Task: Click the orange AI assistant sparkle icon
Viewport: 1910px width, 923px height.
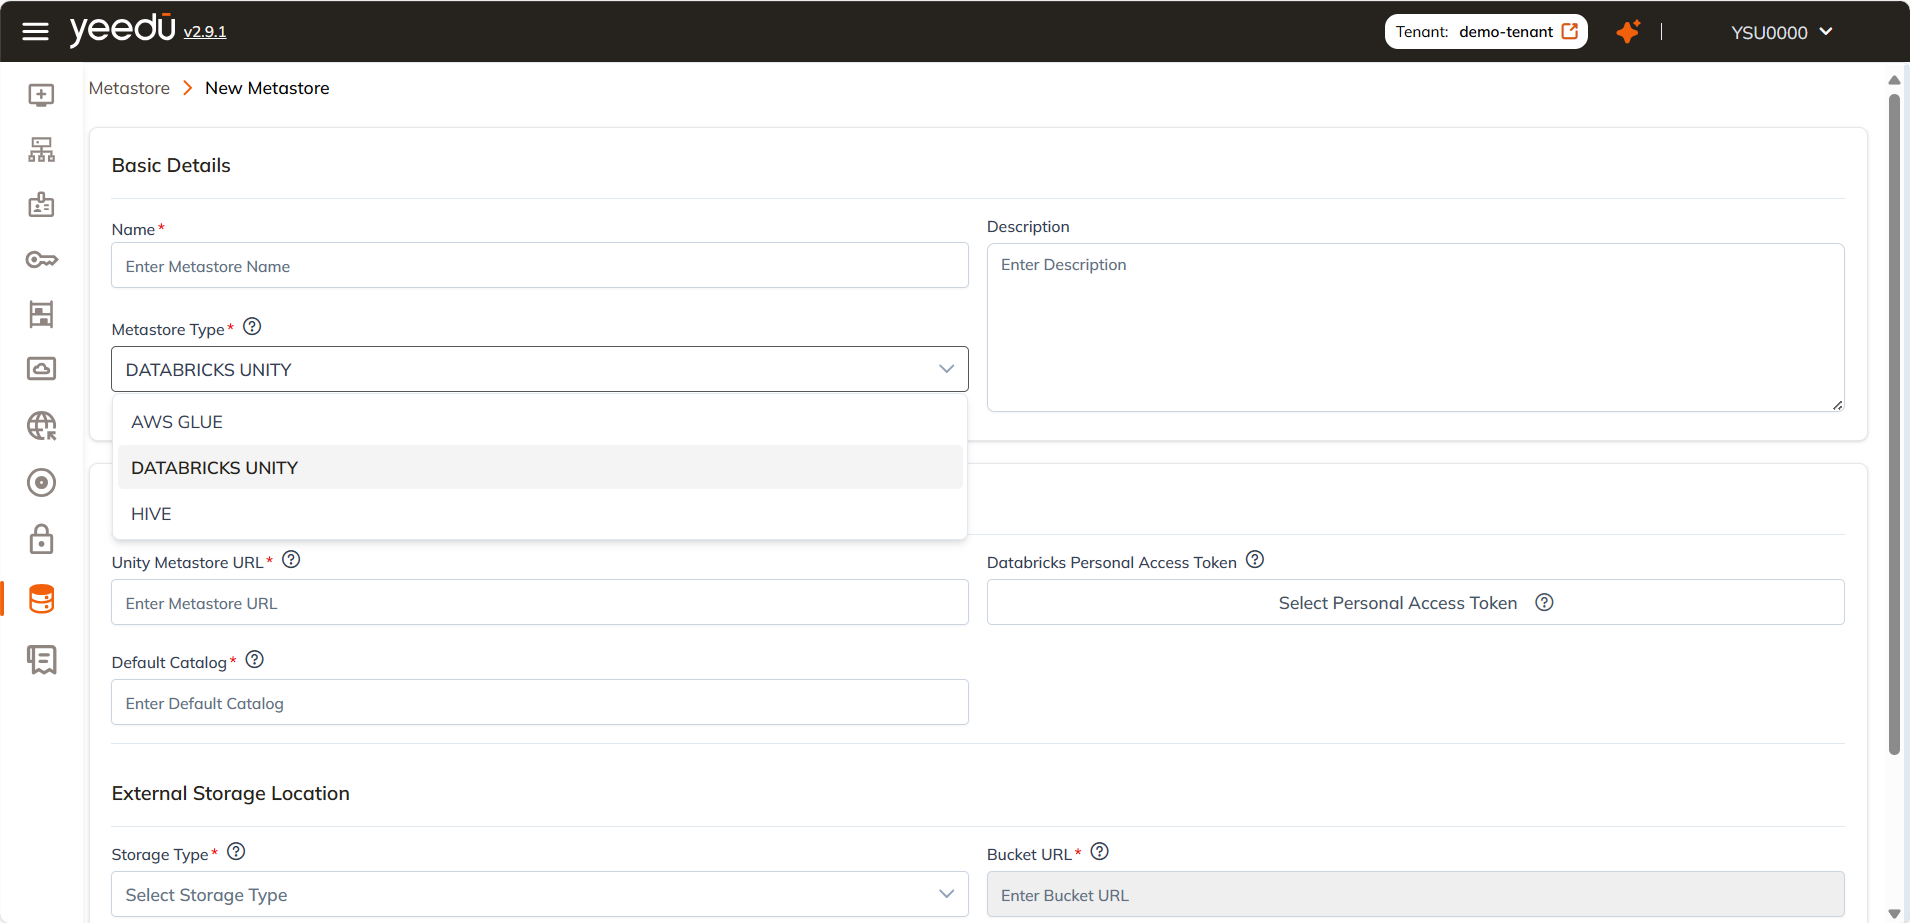Action: (1628, 31)
